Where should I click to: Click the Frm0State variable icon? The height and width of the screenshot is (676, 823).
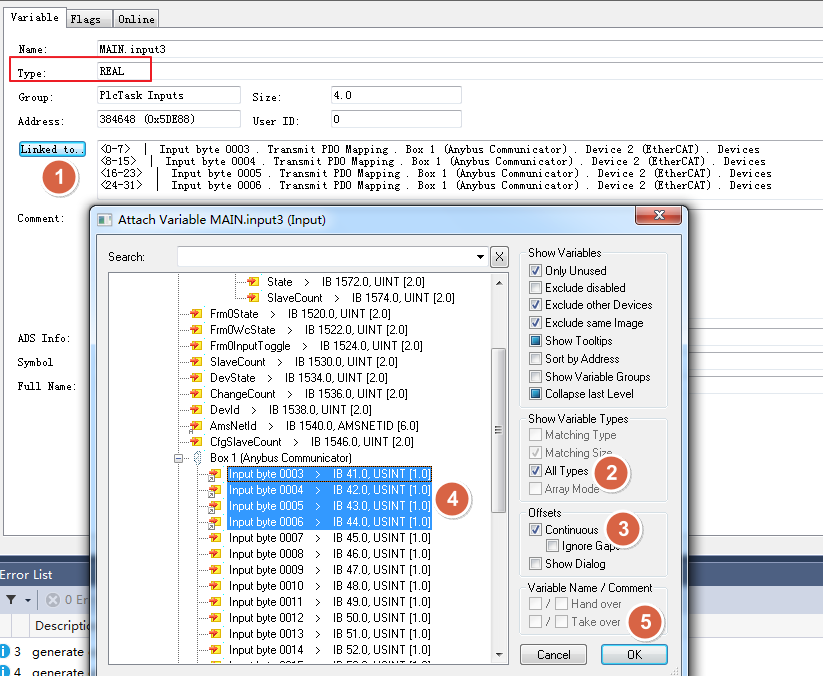(196, 314)
